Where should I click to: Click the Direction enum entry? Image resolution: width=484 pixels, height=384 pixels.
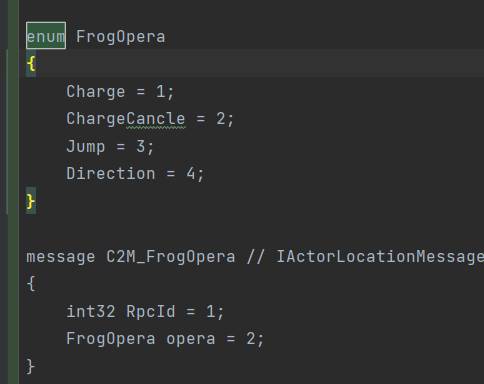pyautogui.click(x=111, y=174)
